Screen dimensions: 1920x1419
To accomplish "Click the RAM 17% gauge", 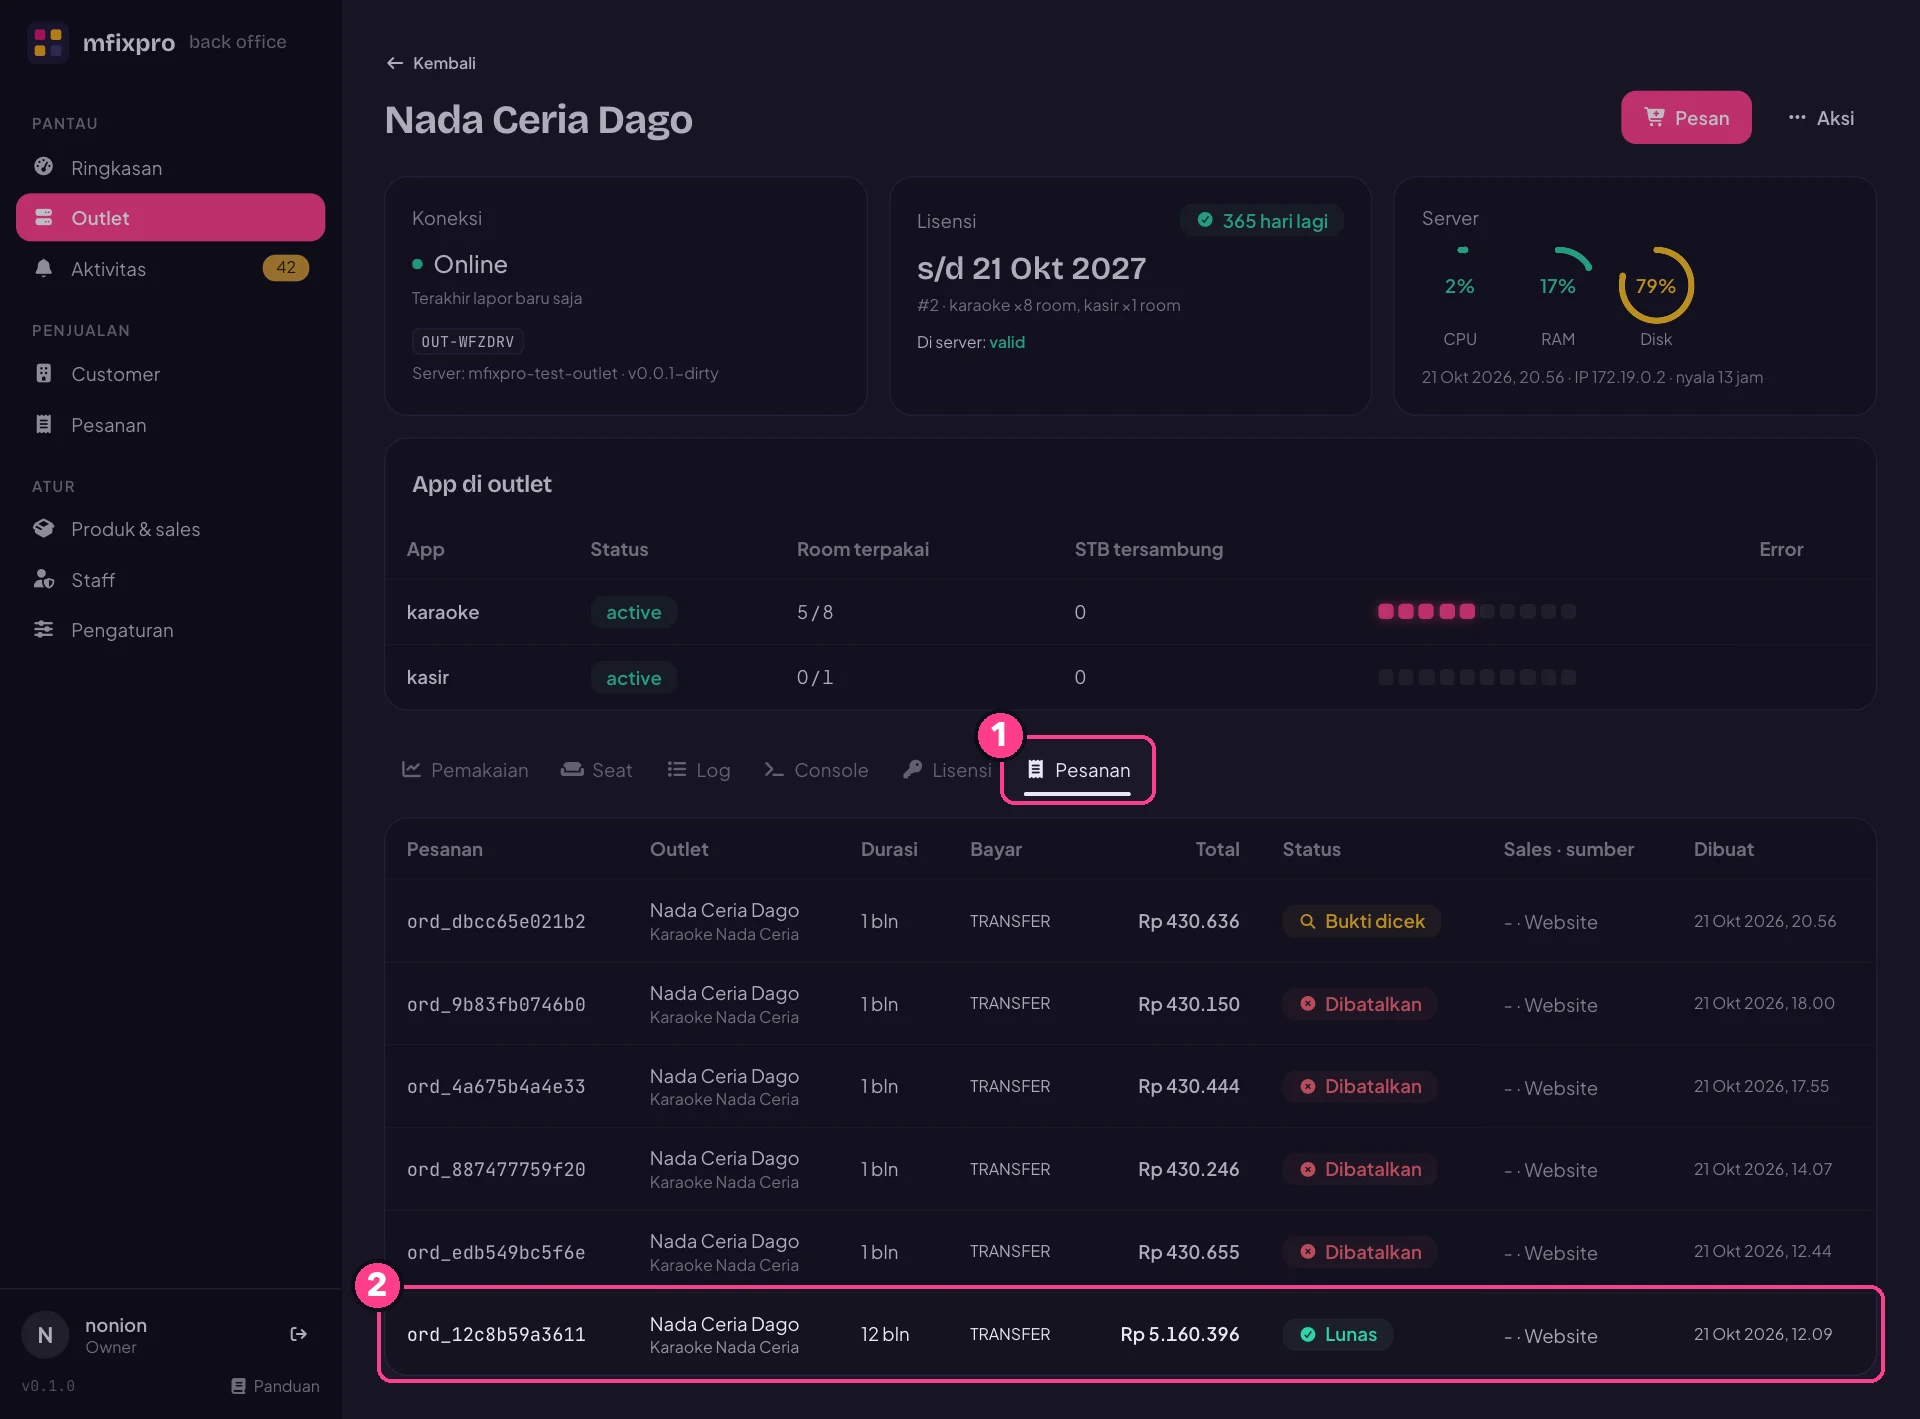I will click(x=1558, y=286).
